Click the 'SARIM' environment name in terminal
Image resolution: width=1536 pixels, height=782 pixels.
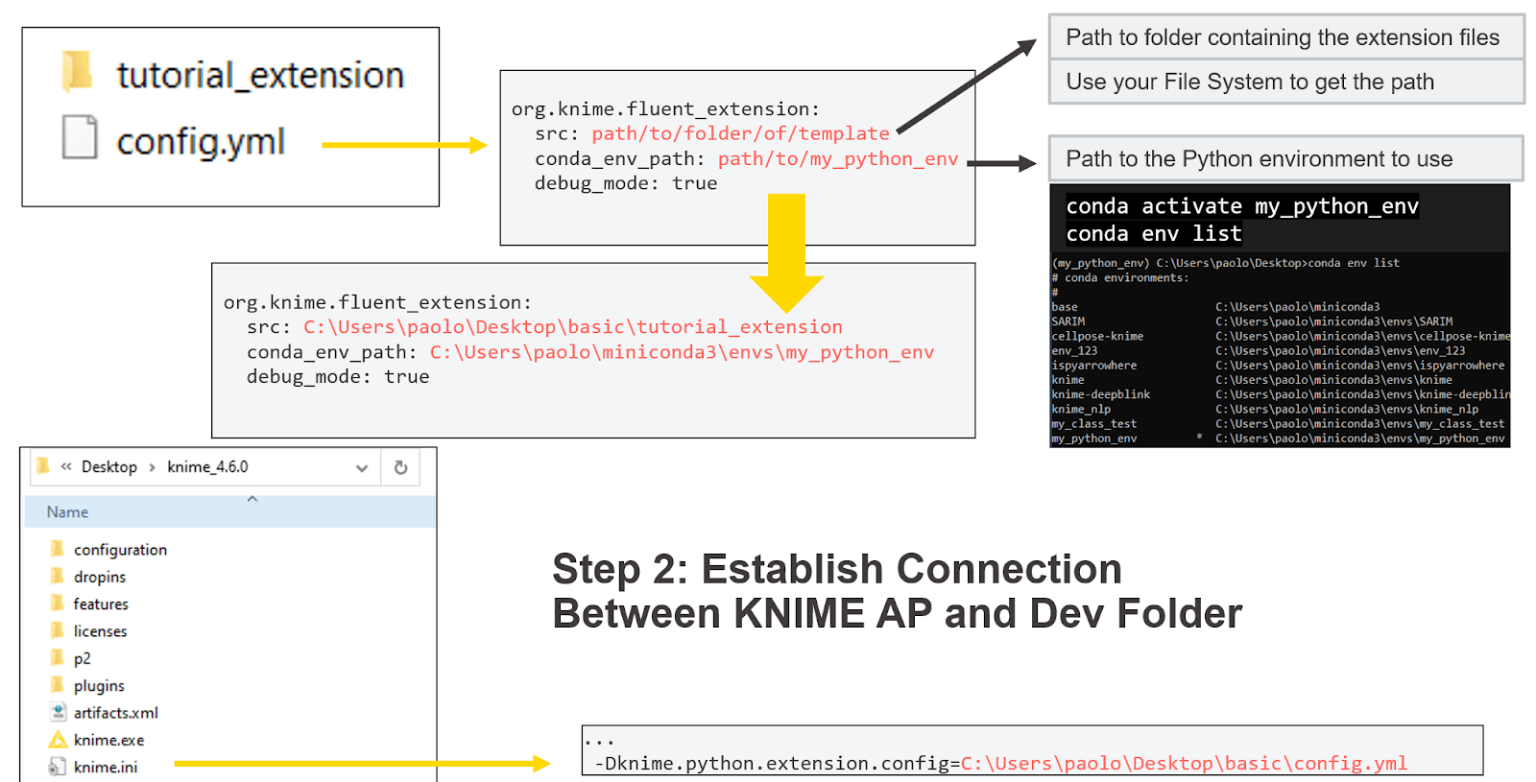(x=1068, y=321)
